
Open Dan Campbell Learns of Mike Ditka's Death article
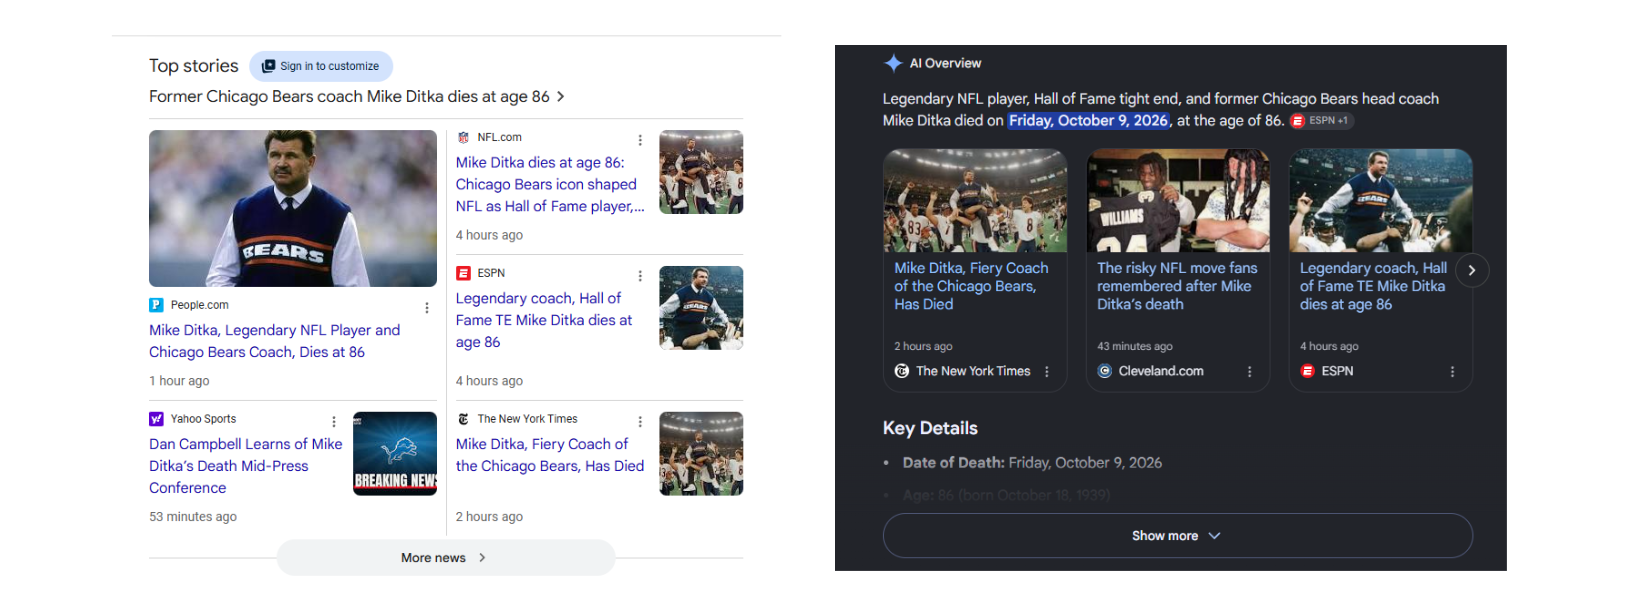point(245,466)
